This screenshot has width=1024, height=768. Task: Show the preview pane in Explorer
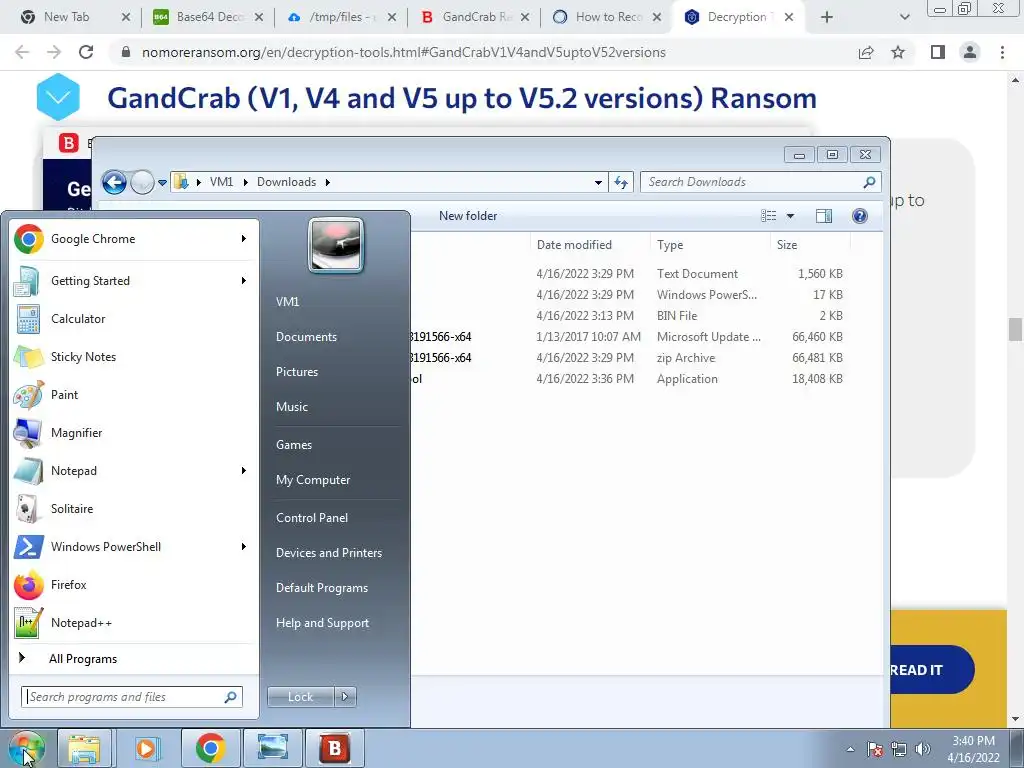824,216
